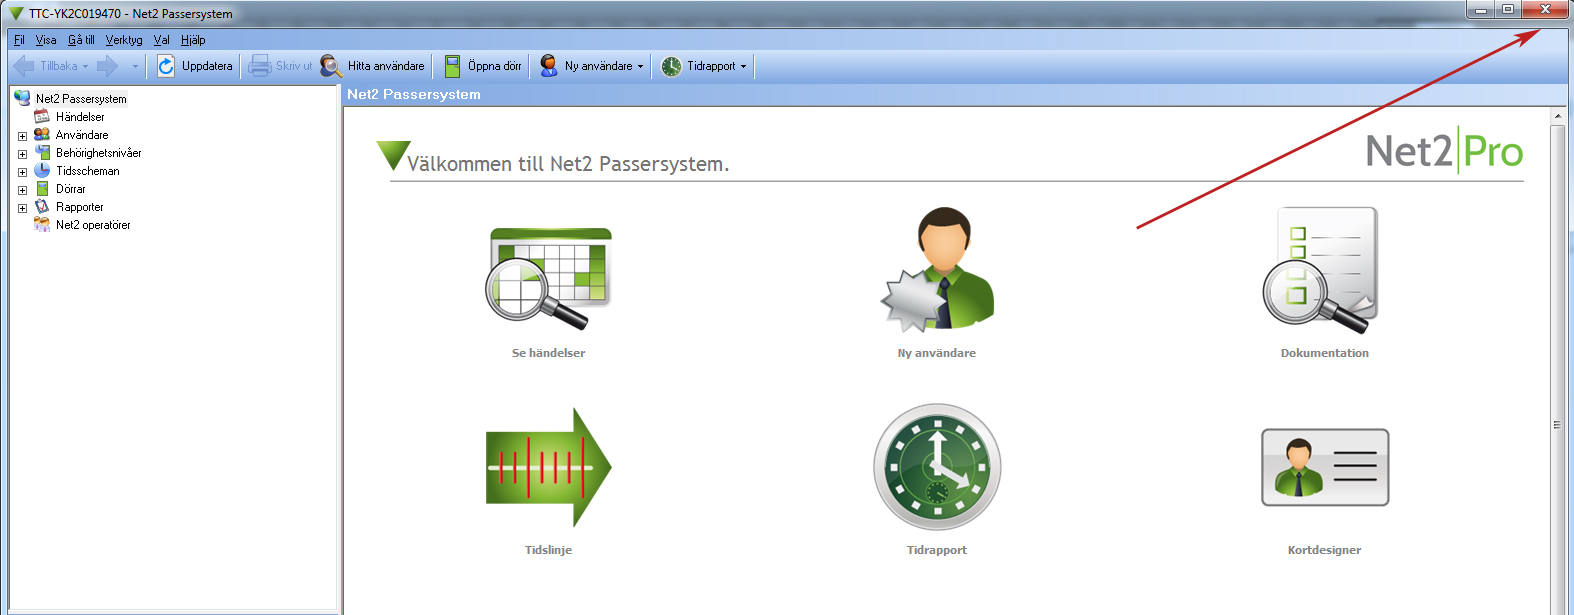Click the Ny användare toolbar person icon

coord(549,66)
